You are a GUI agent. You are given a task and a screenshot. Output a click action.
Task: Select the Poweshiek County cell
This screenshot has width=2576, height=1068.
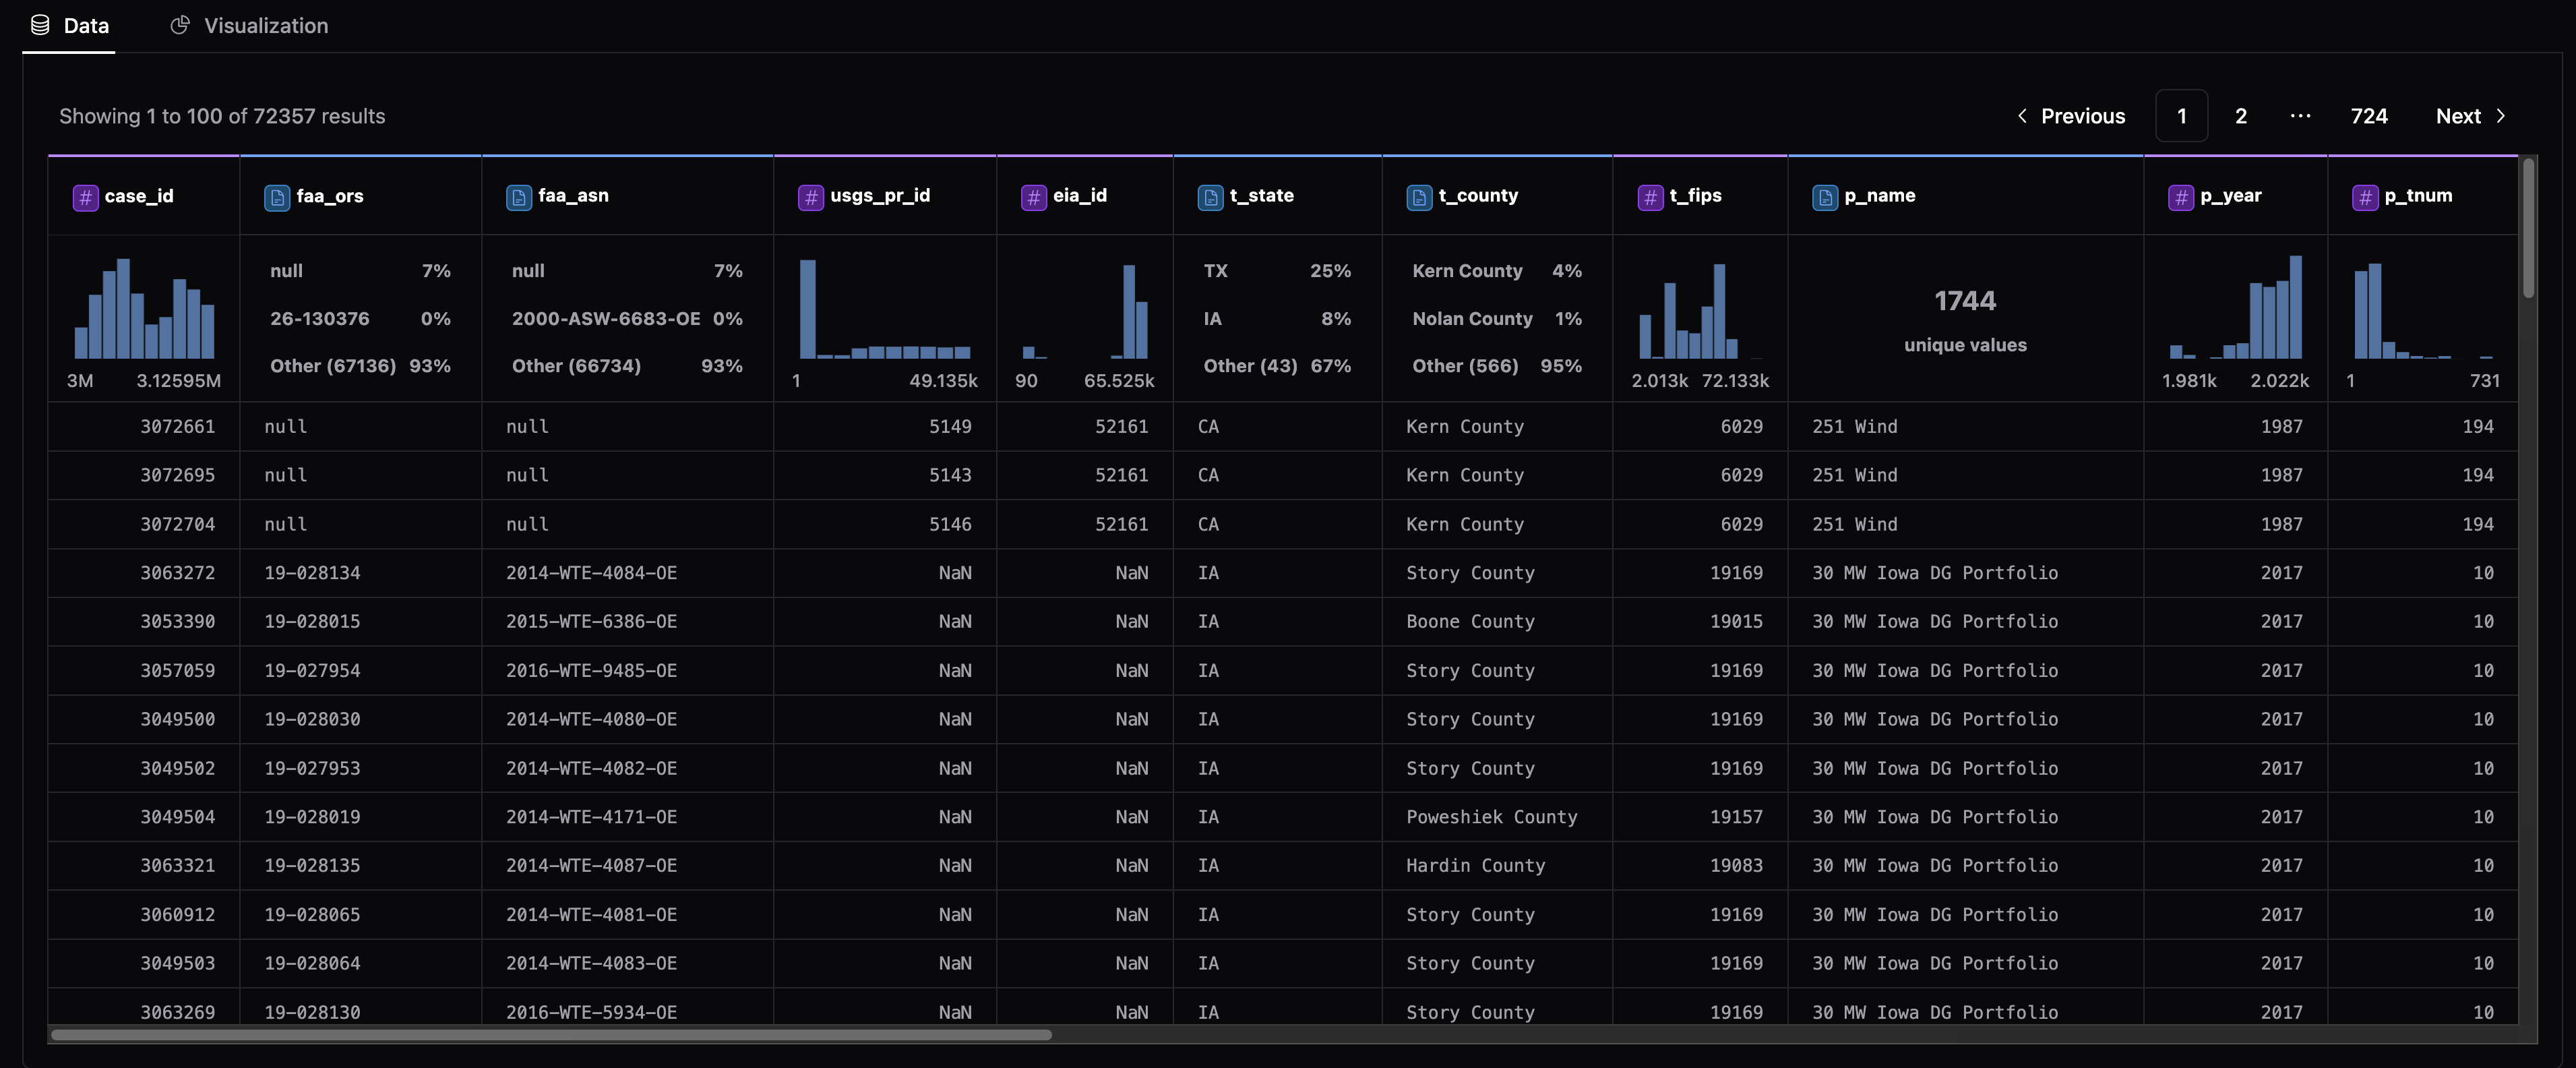[x=1491, y=817]
